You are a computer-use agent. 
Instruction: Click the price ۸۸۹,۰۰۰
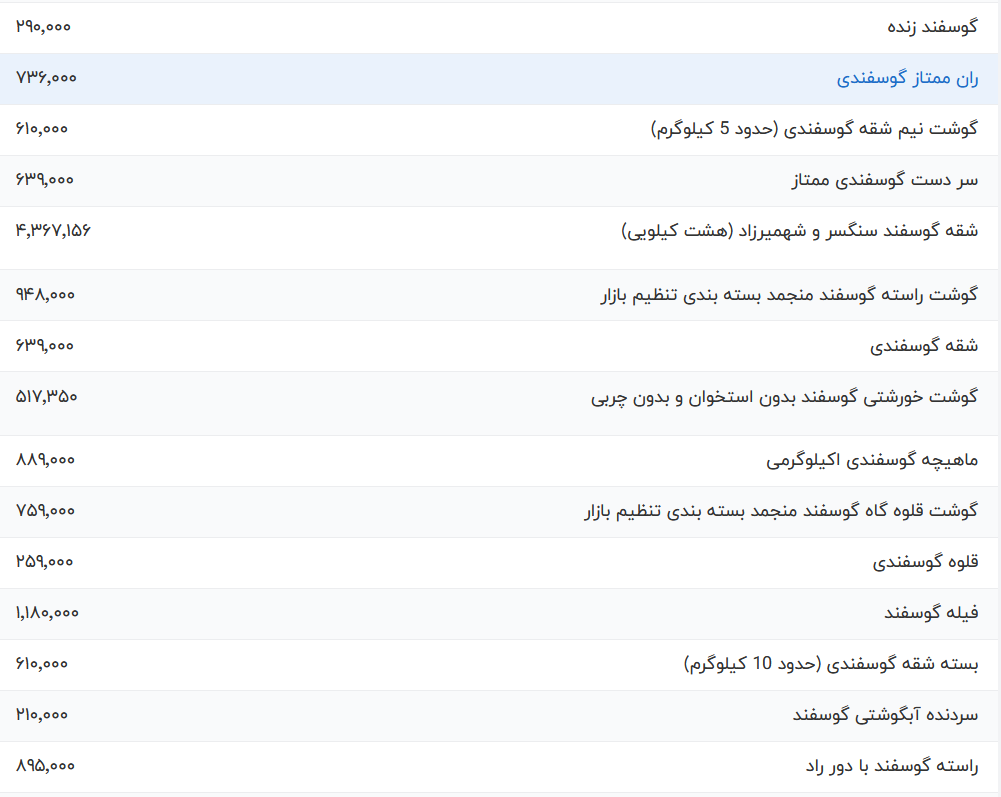point(45,460)
